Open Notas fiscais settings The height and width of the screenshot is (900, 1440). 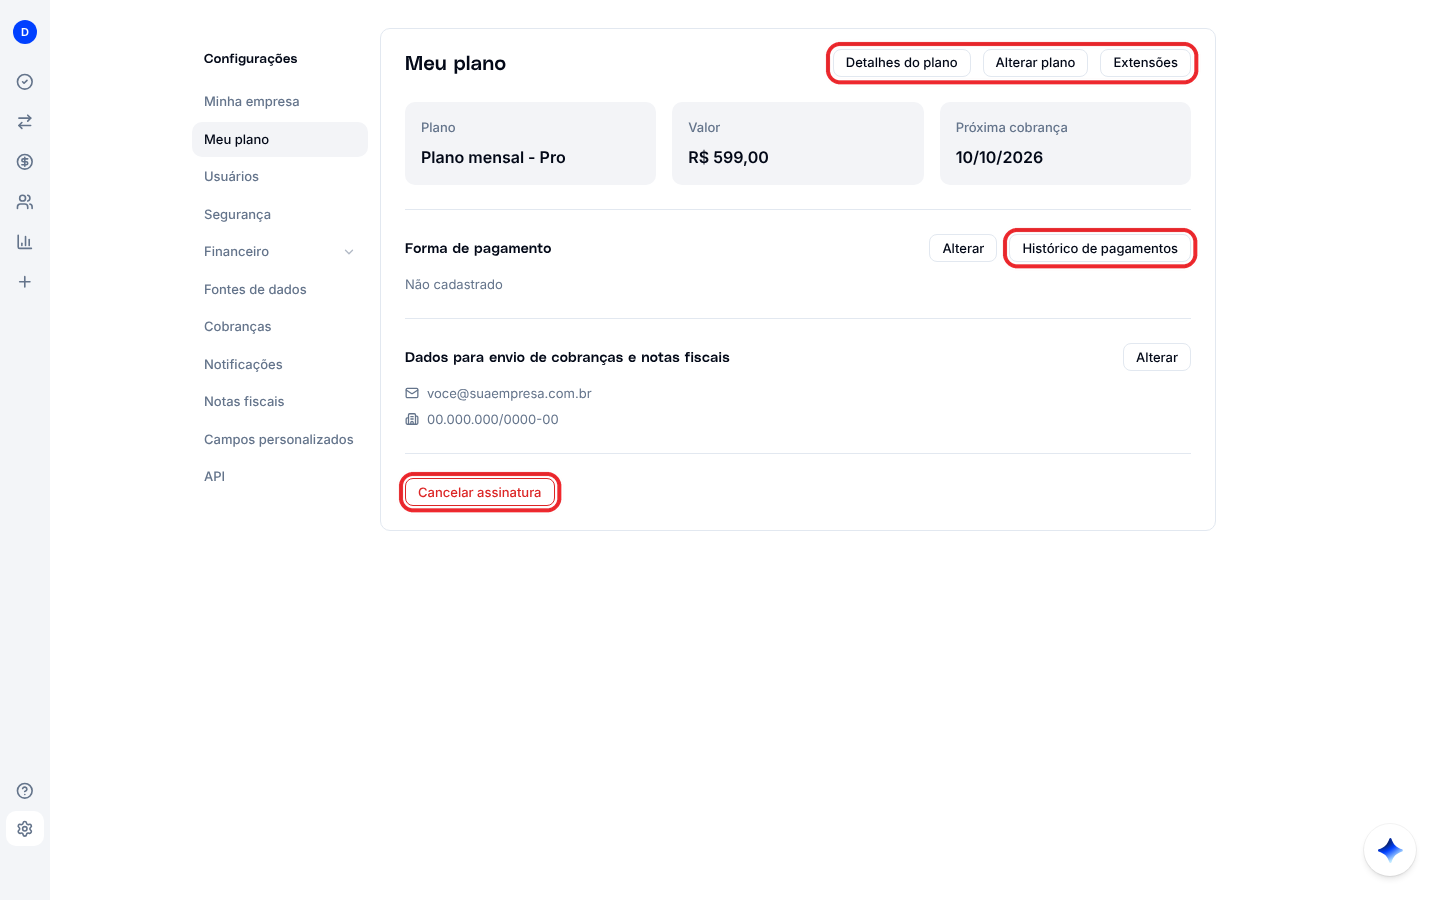point(280,402)
